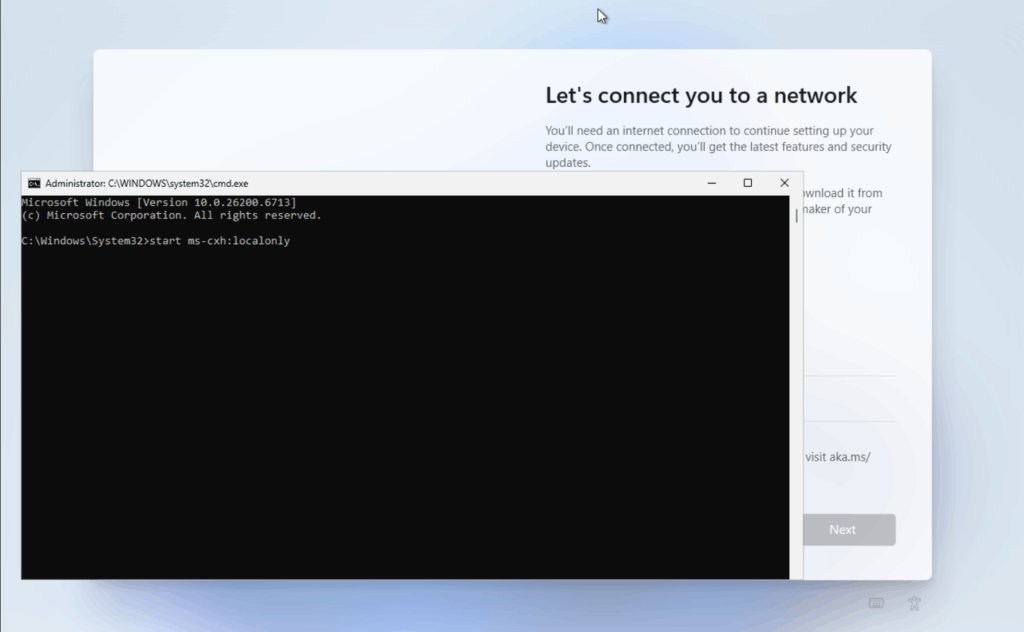Open the accessibility options icon

(x=913, y=603)
